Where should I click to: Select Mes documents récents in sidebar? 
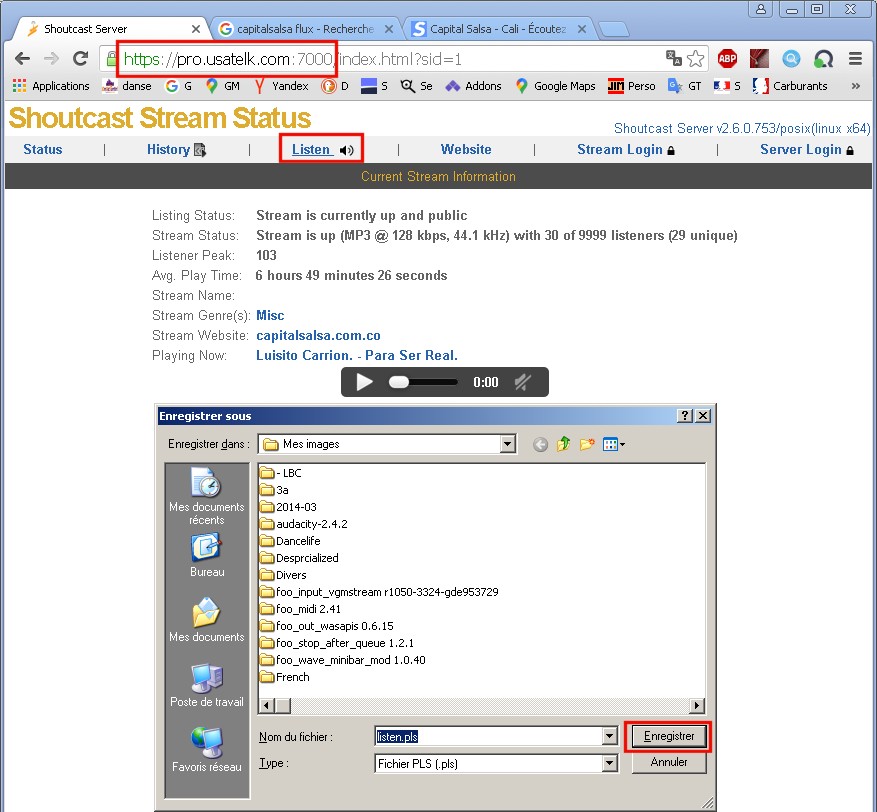(206, 497)
